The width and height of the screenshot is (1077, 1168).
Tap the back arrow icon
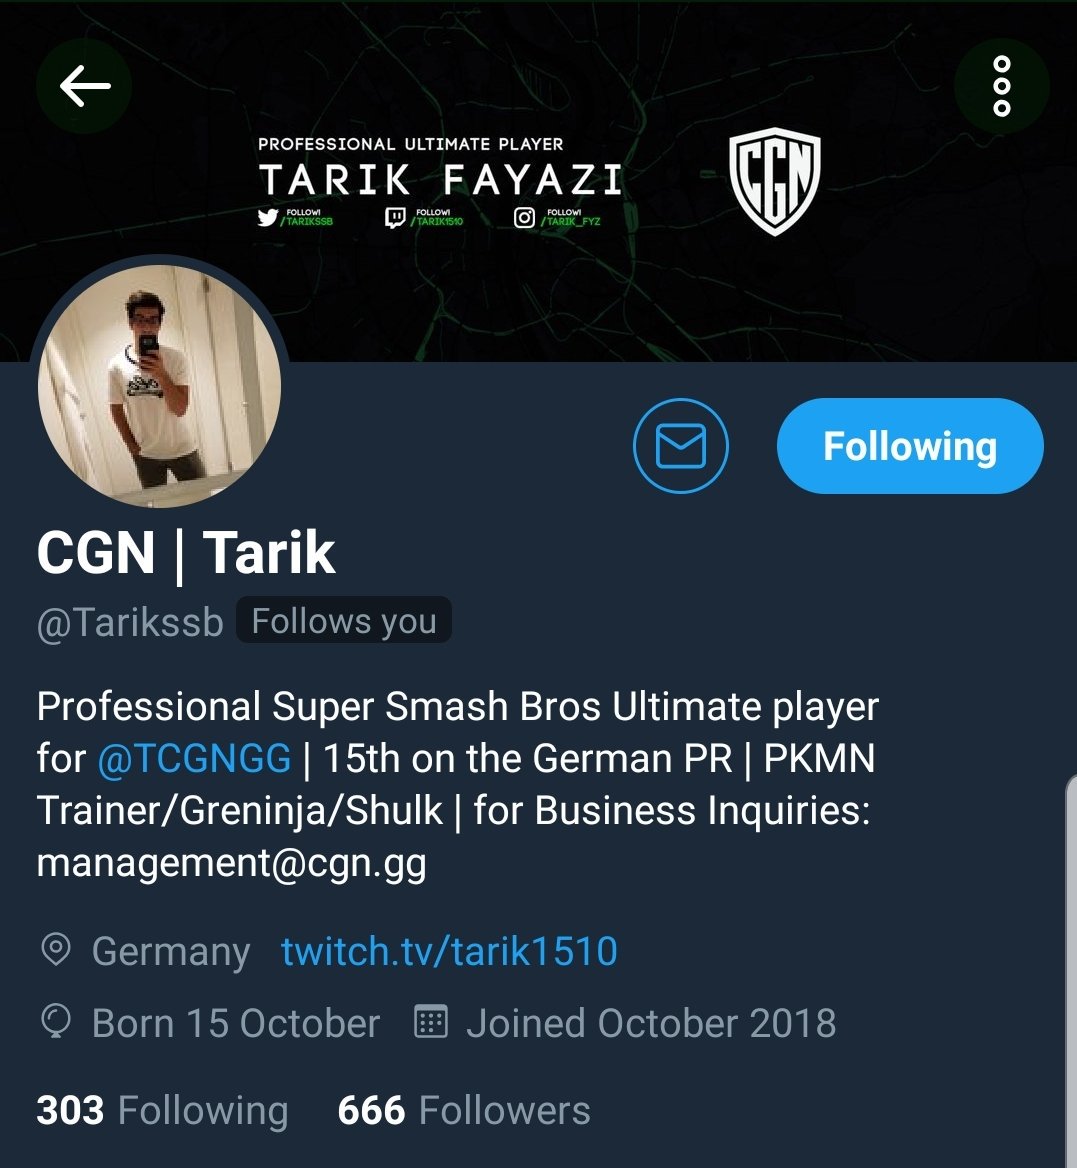84,86
